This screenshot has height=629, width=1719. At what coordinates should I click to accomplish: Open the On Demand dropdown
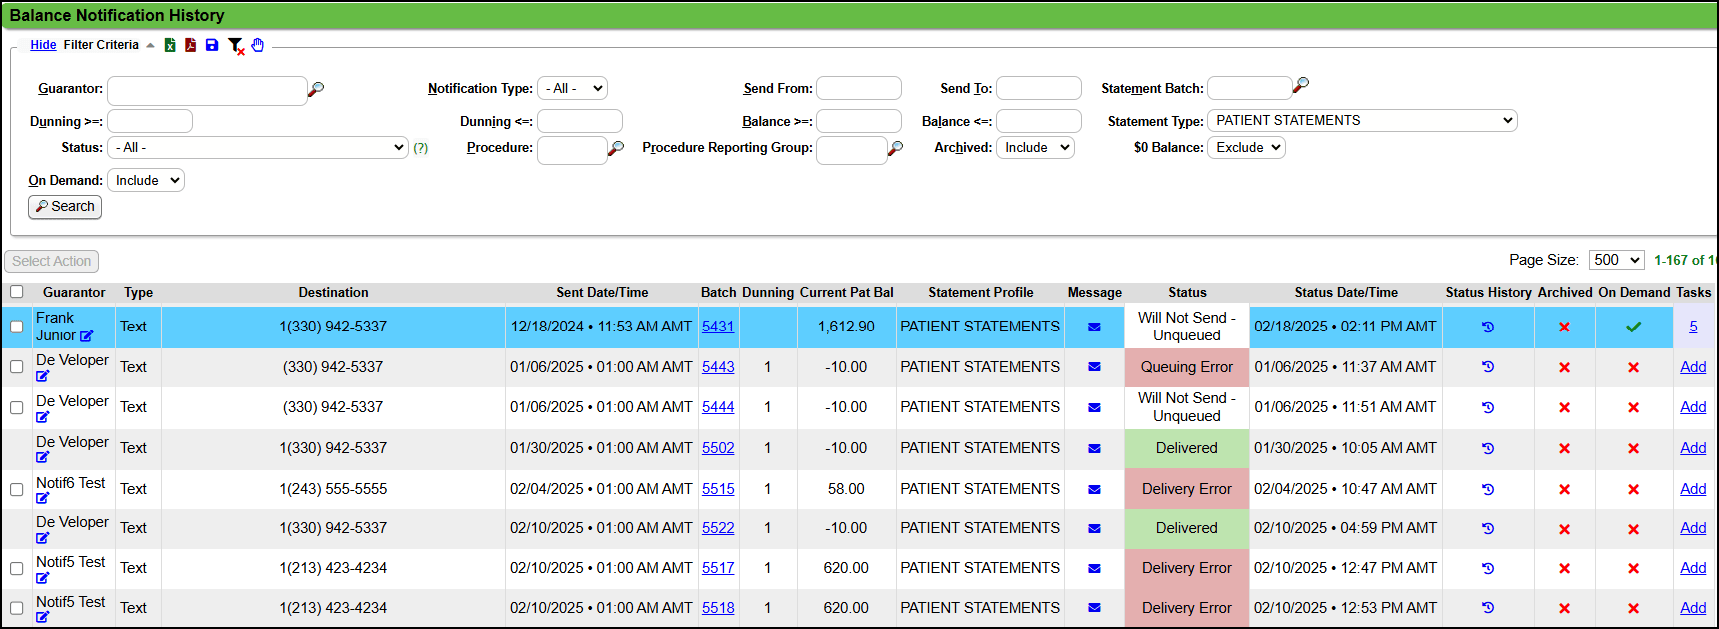tap(146, 180)
